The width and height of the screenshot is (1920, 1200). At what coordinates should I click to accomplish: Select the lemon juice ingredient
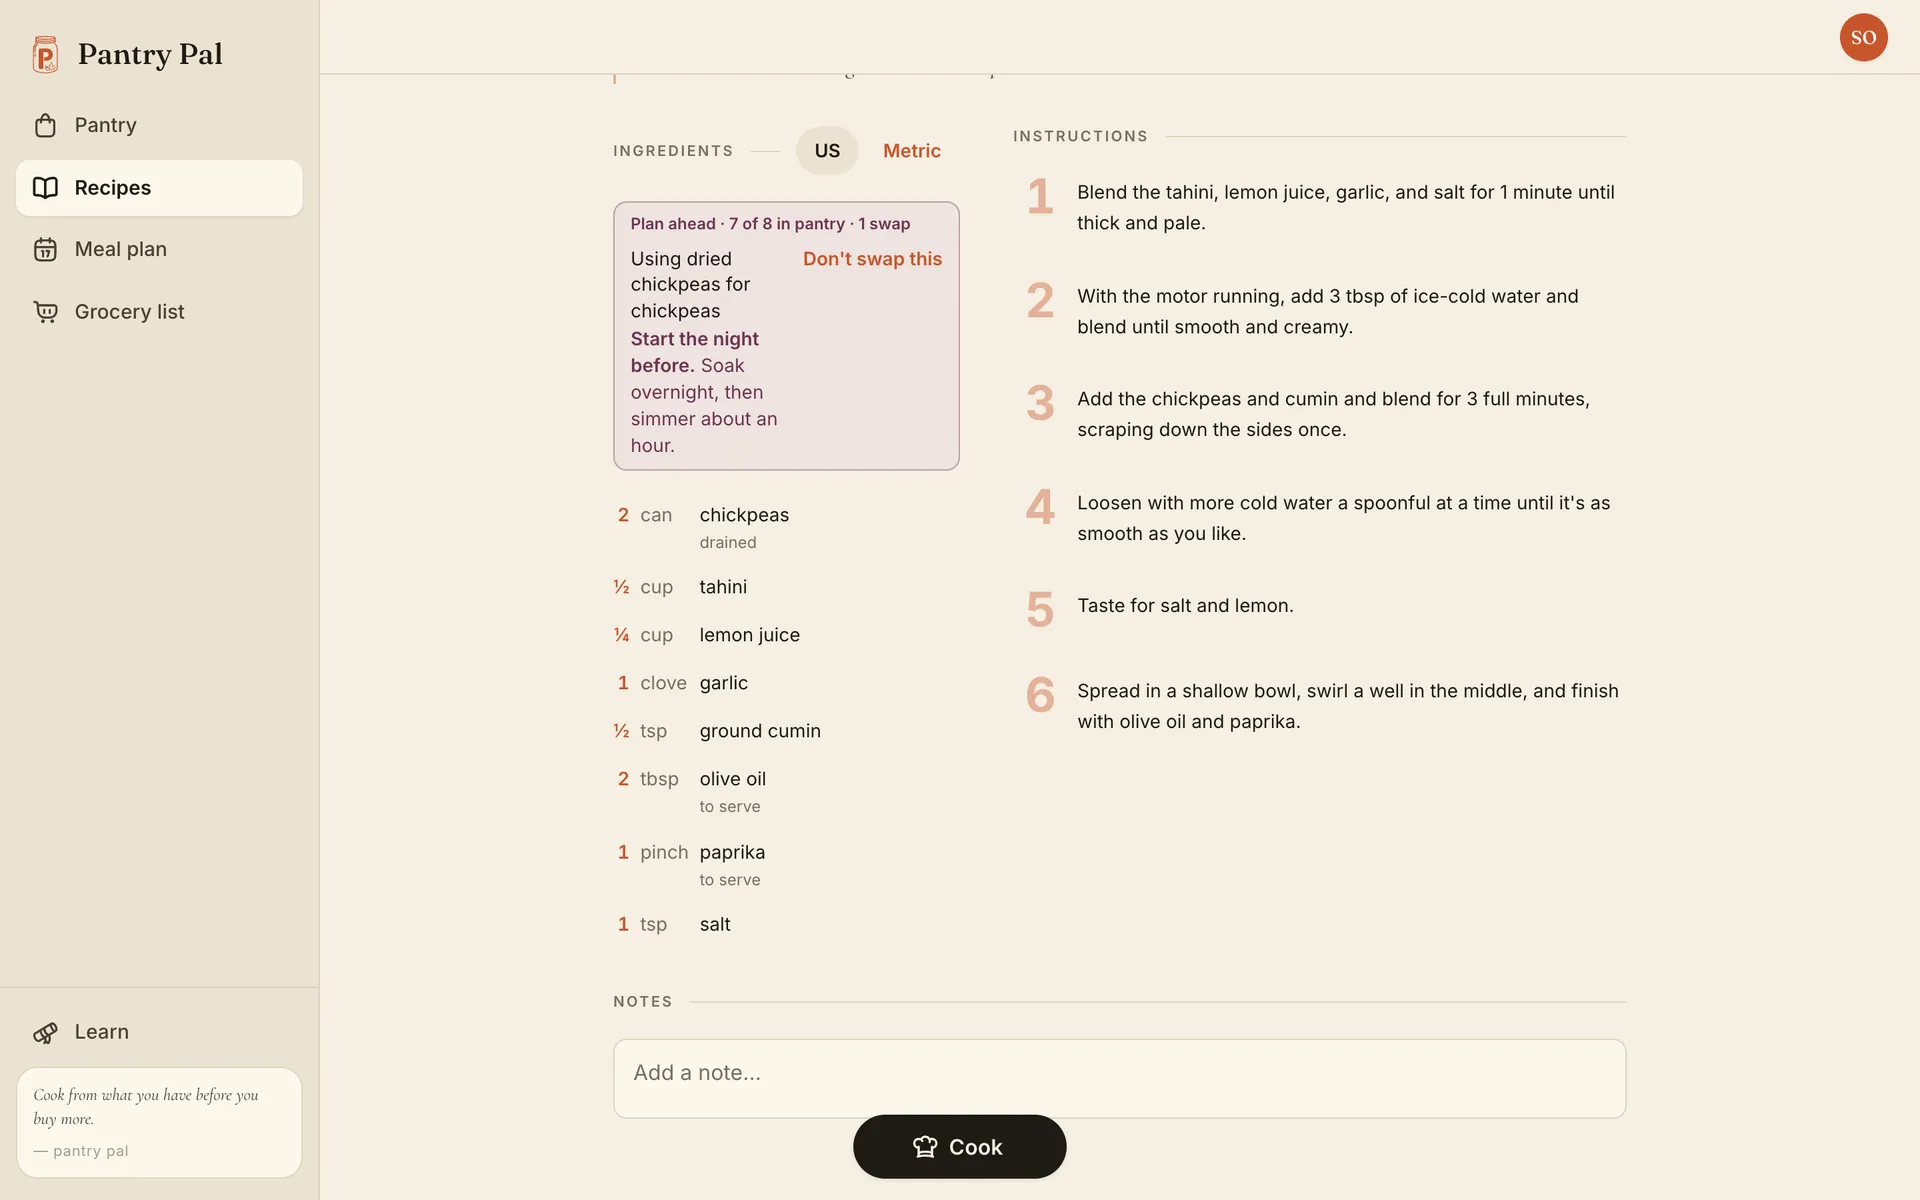click(786, 635)
